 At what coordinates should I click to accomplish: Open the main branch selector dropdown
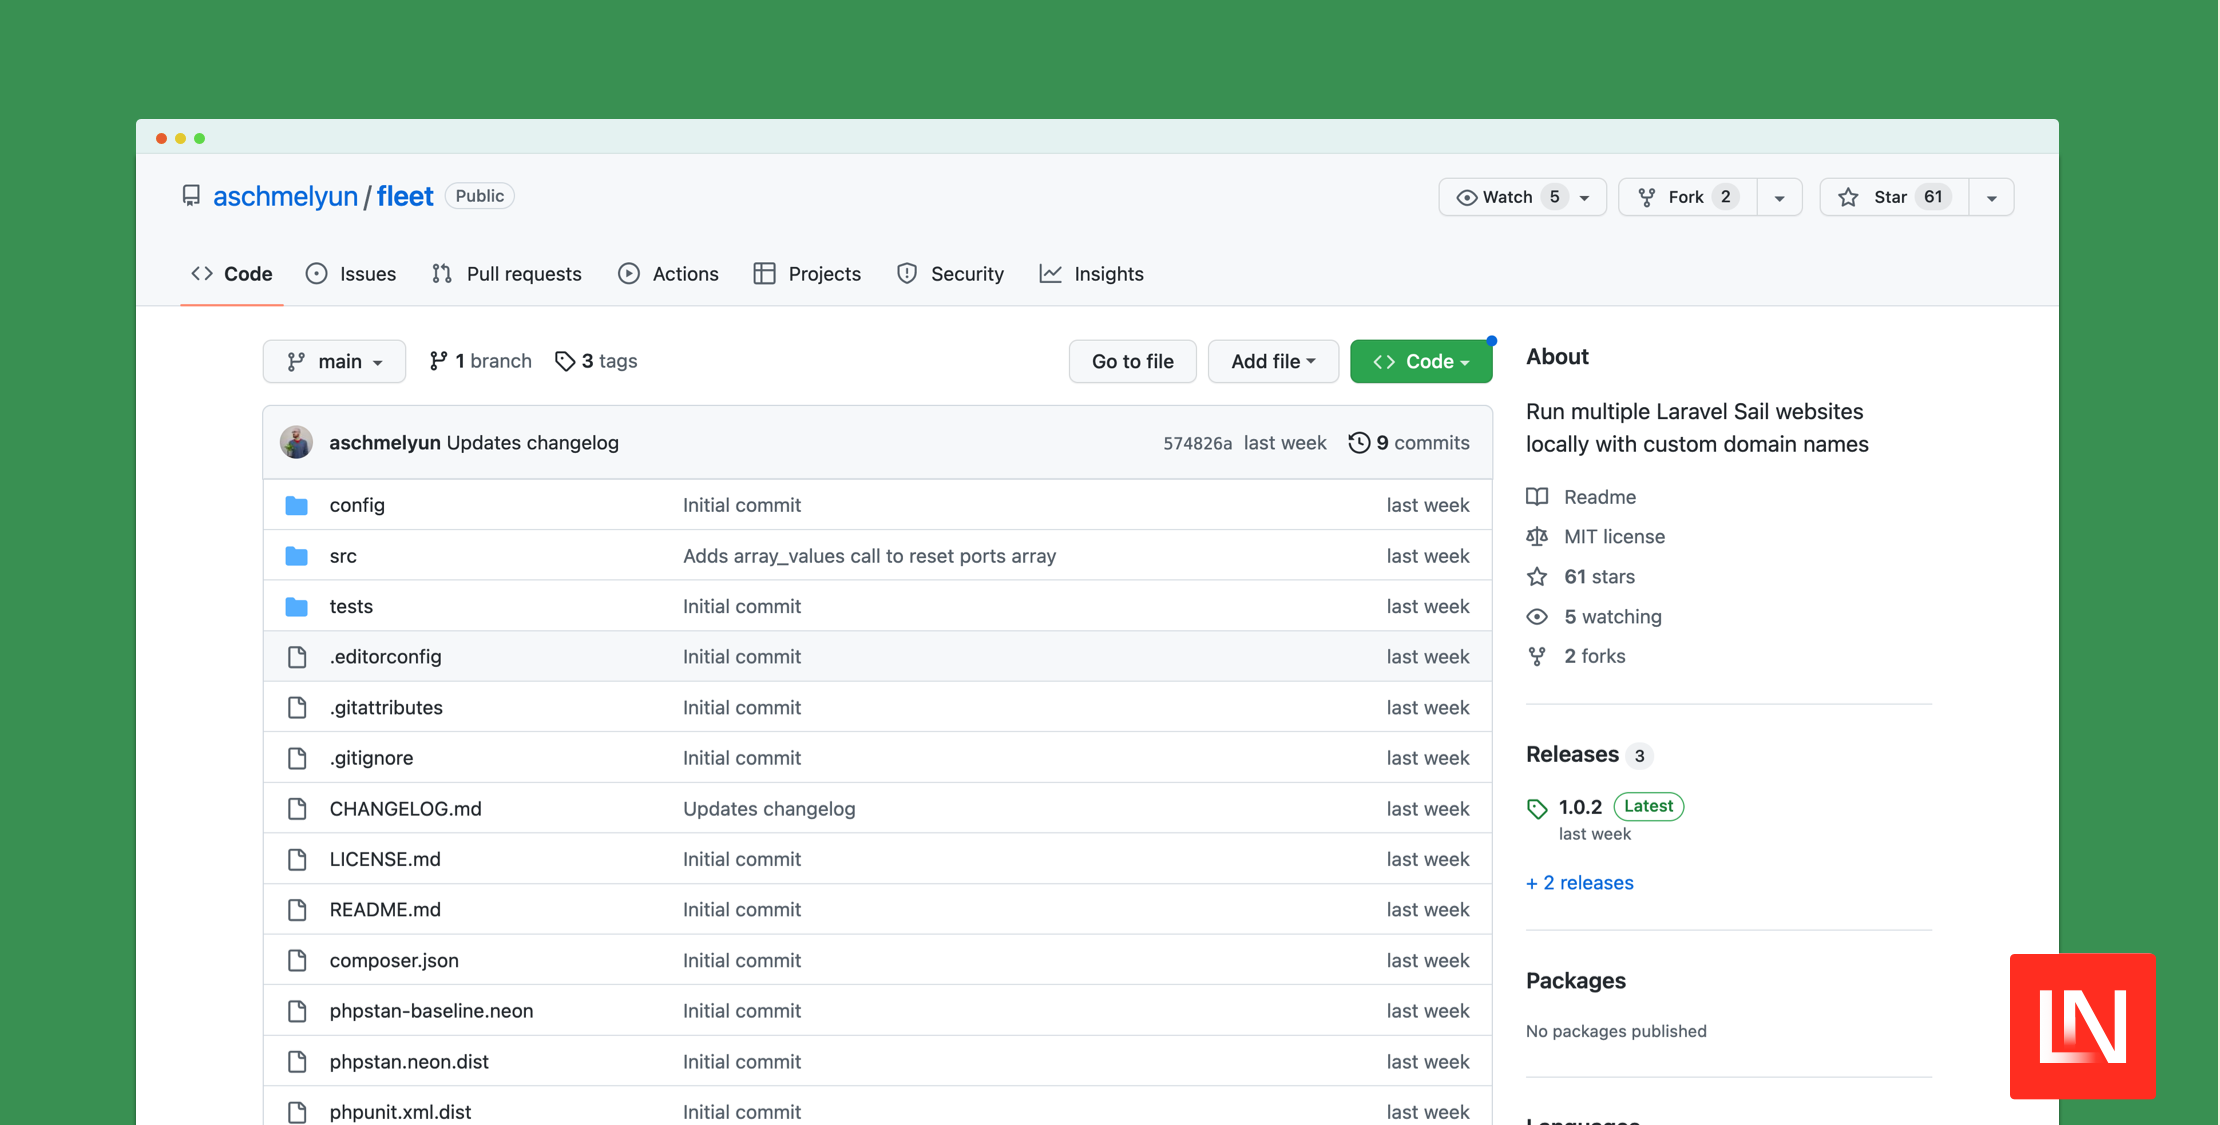(334, 361)
